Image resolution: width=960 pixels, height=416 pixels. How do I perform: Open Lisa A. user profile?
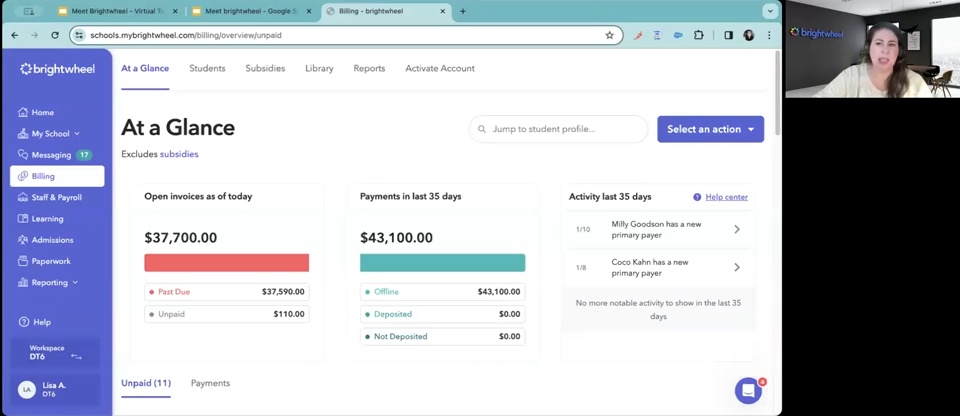(55, 389)
